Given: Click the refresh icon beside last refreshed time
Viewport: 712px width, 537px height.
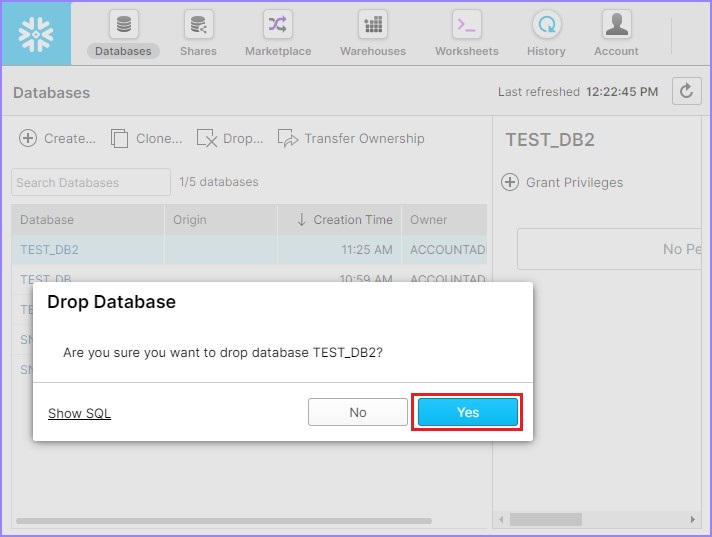Looking at the screenshot, I should point(687,91).
